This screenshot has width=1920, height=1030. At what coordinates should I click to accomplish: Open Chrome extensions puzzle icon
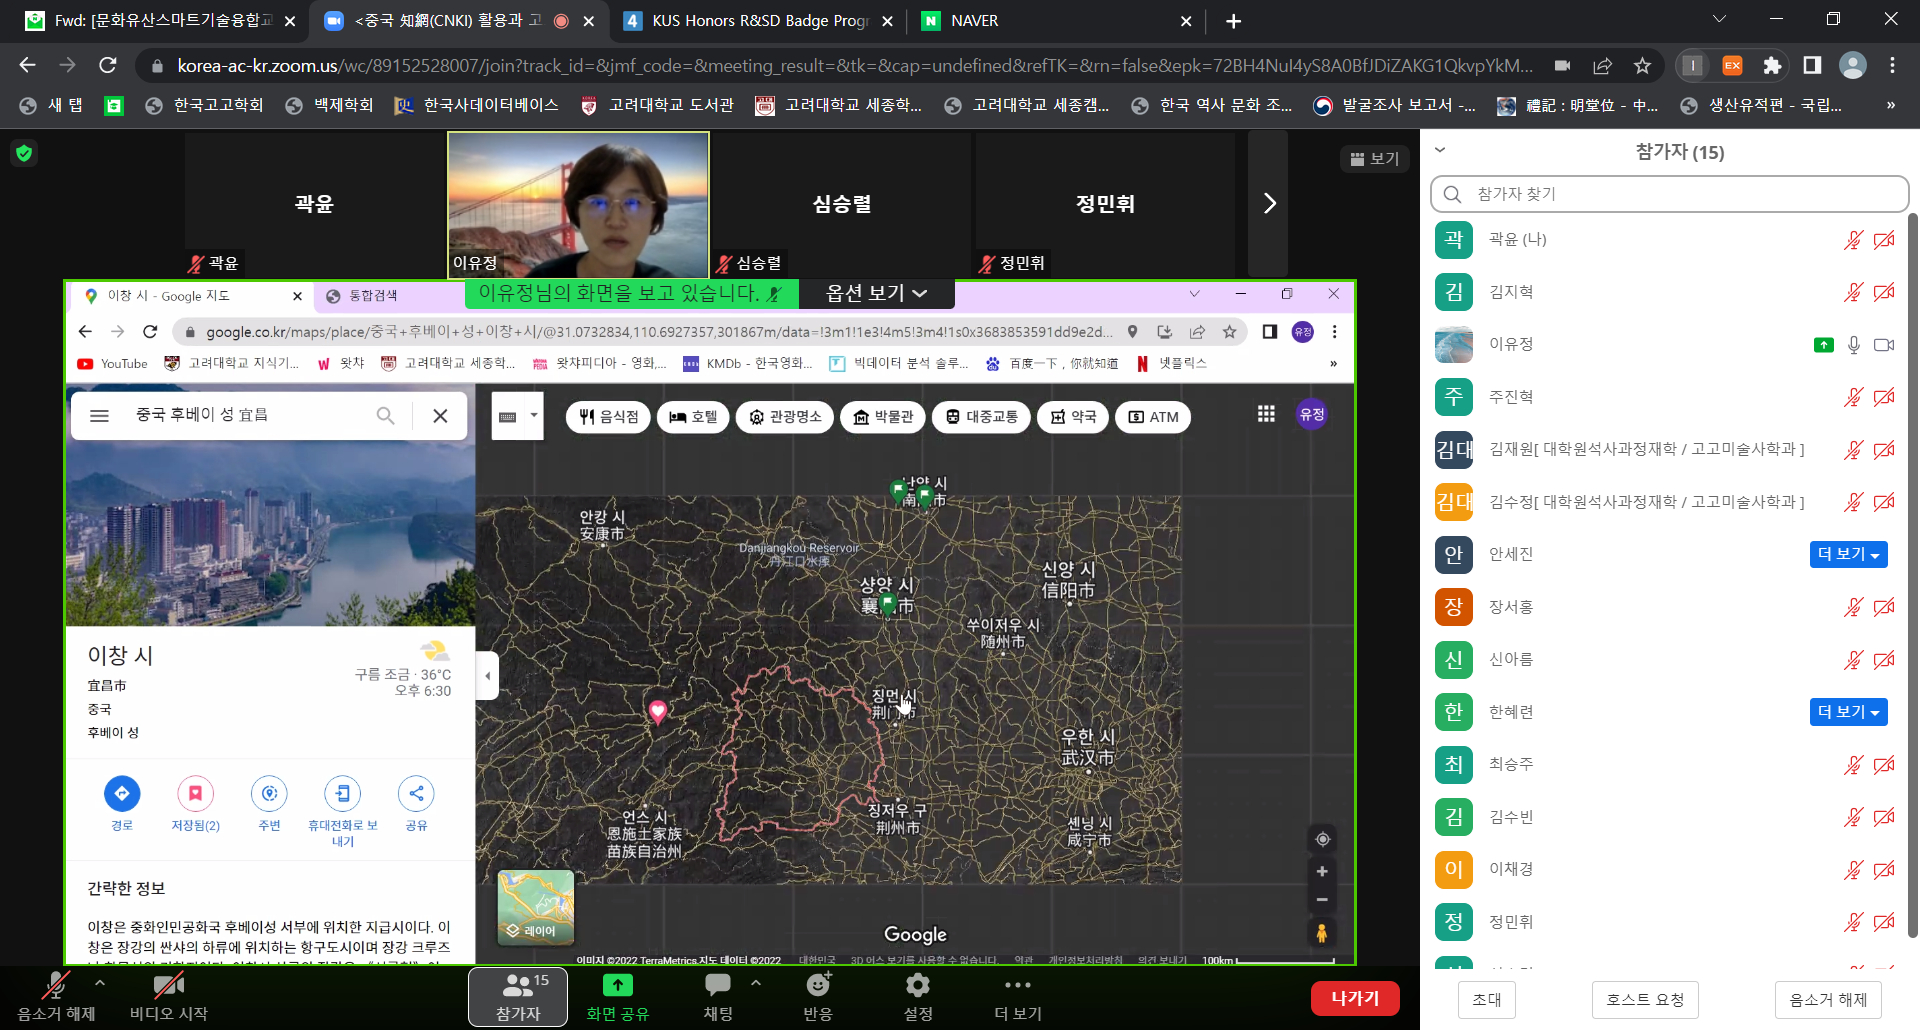(1772, 66)
